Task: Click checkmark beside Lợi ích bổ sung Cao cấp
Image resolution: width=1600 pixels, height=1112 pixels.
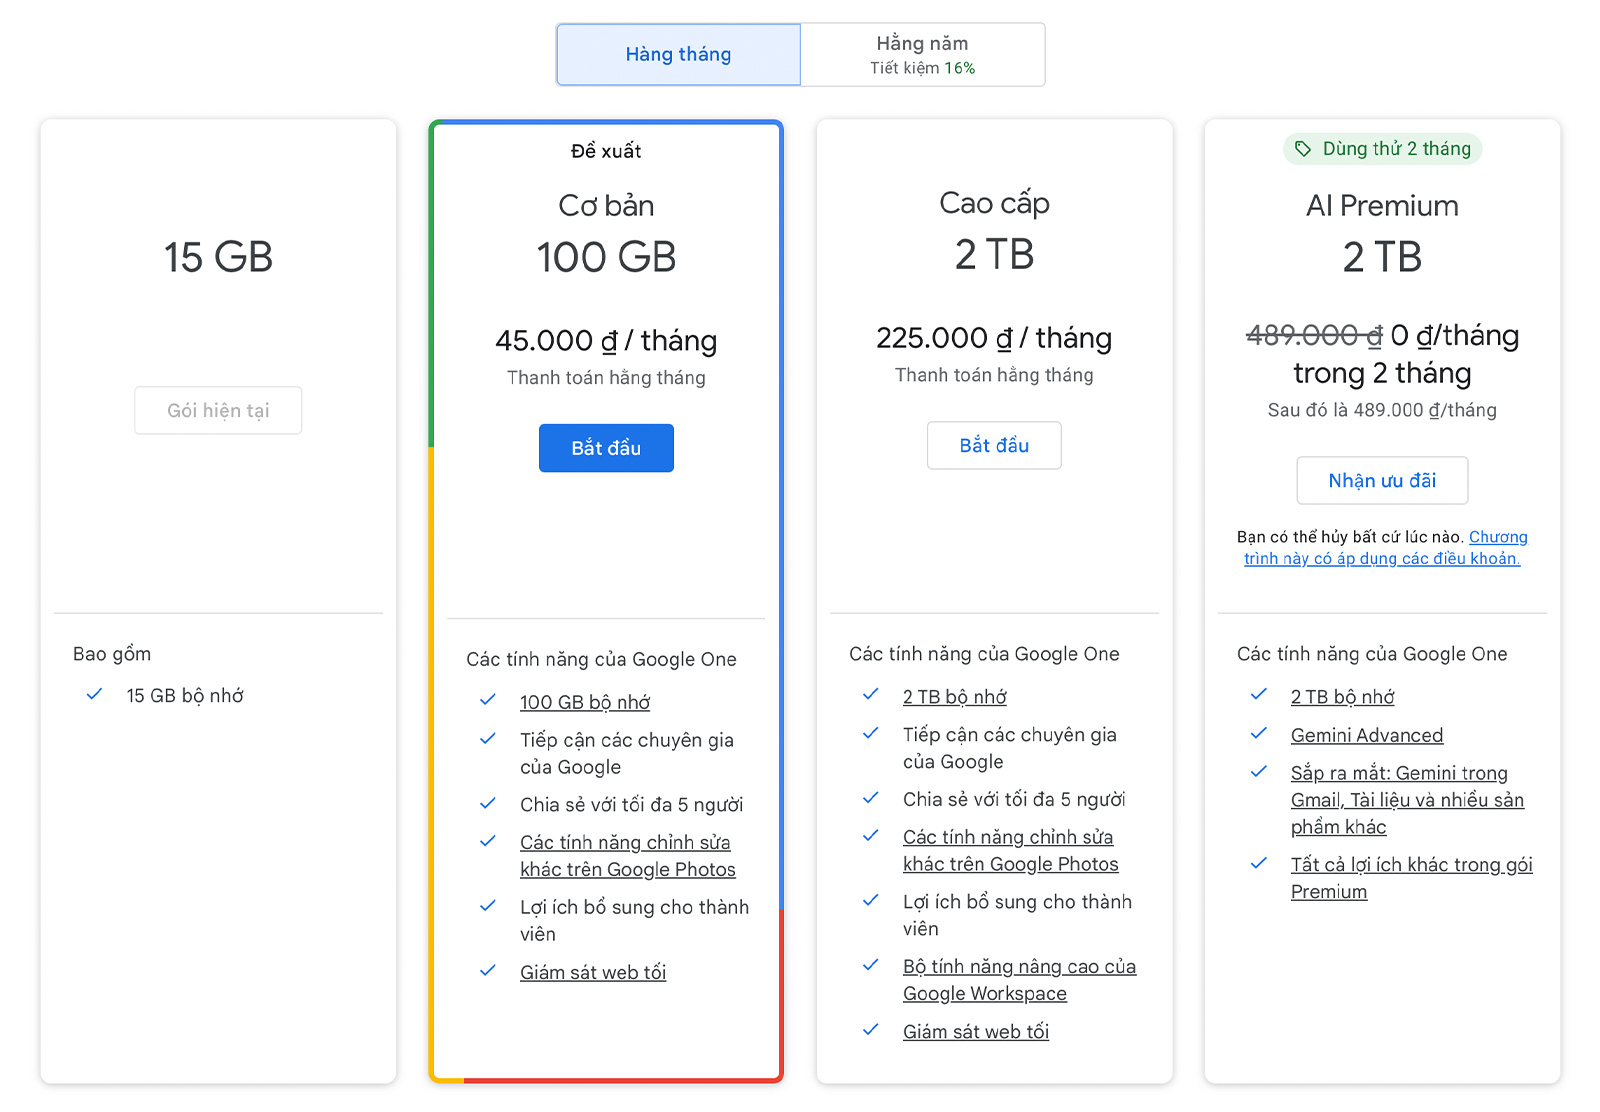Action: pyautogui.click(x=871, y=900)
